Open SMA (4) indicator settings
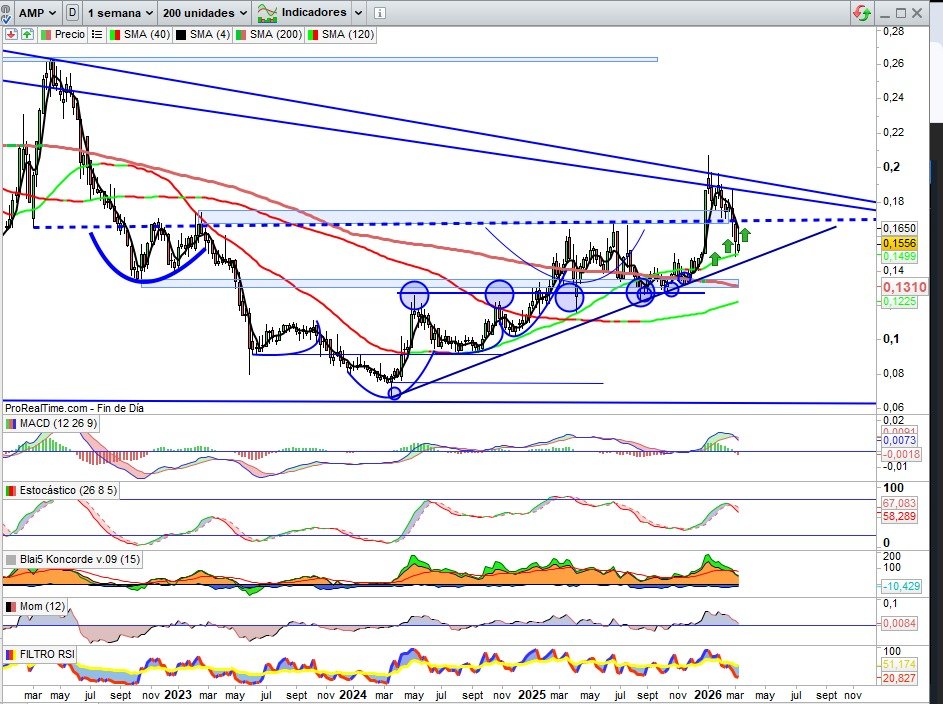The width and height of the screenshot is (943, 704). tap(203, 34)
